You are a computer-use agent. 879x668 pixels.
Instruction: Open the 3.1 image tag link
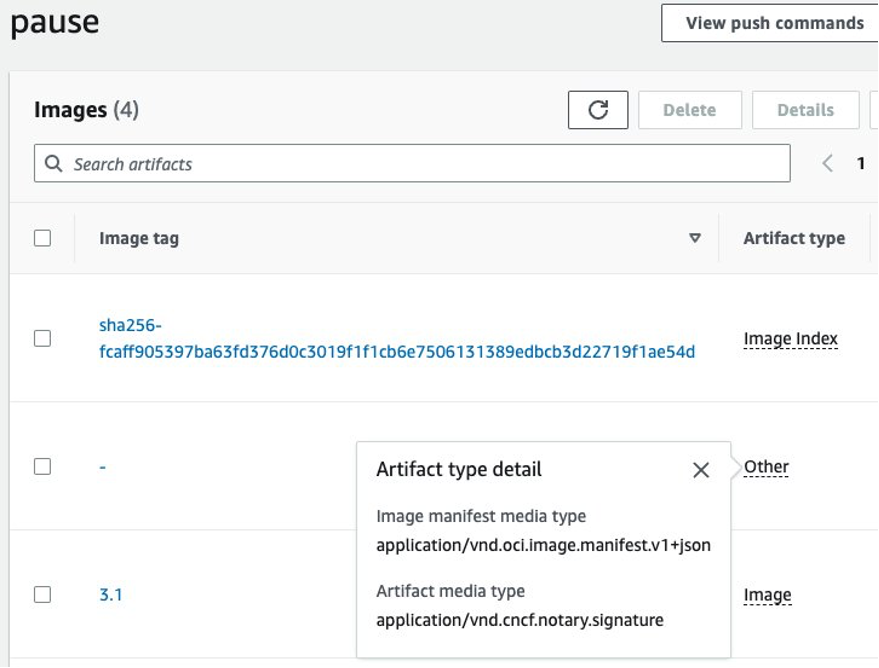pos(111,594)
